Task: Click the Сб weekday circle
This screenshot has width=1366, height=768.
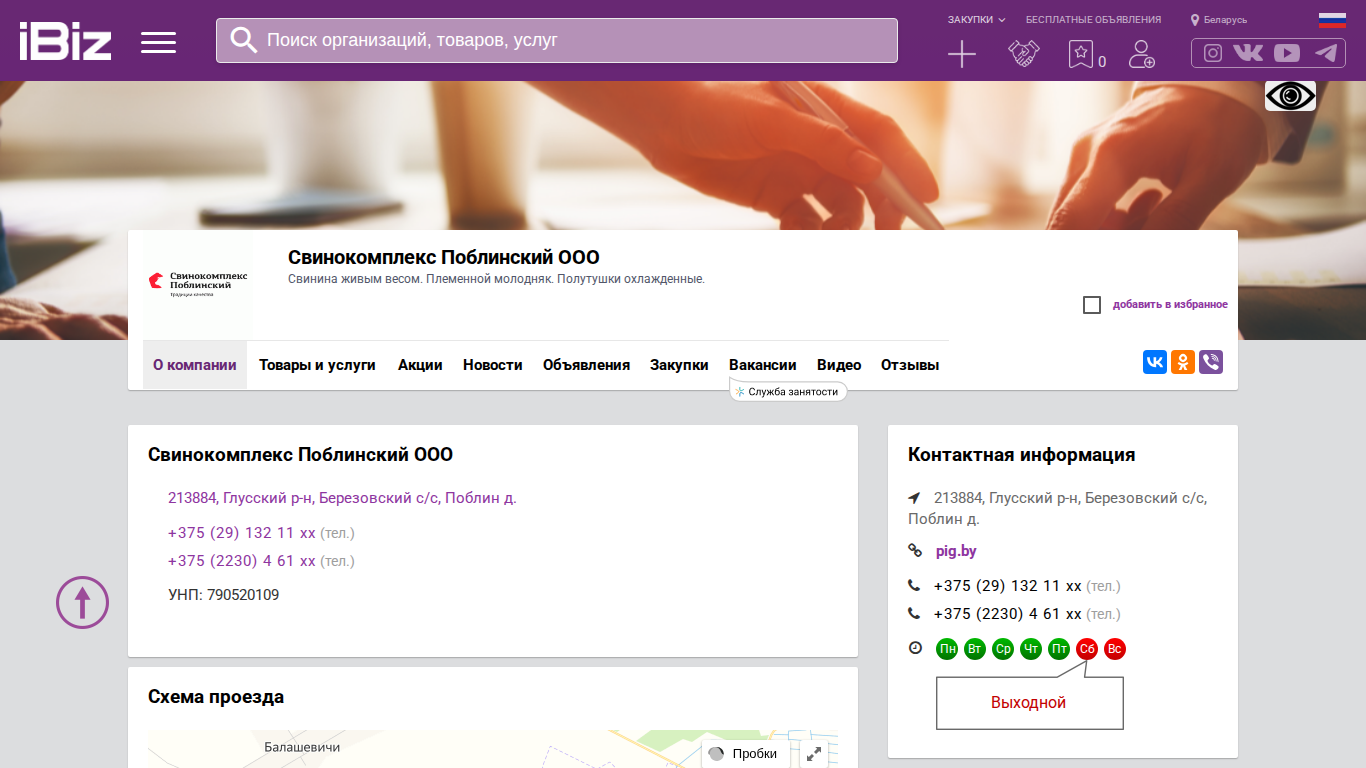Action: point(1087,649)
